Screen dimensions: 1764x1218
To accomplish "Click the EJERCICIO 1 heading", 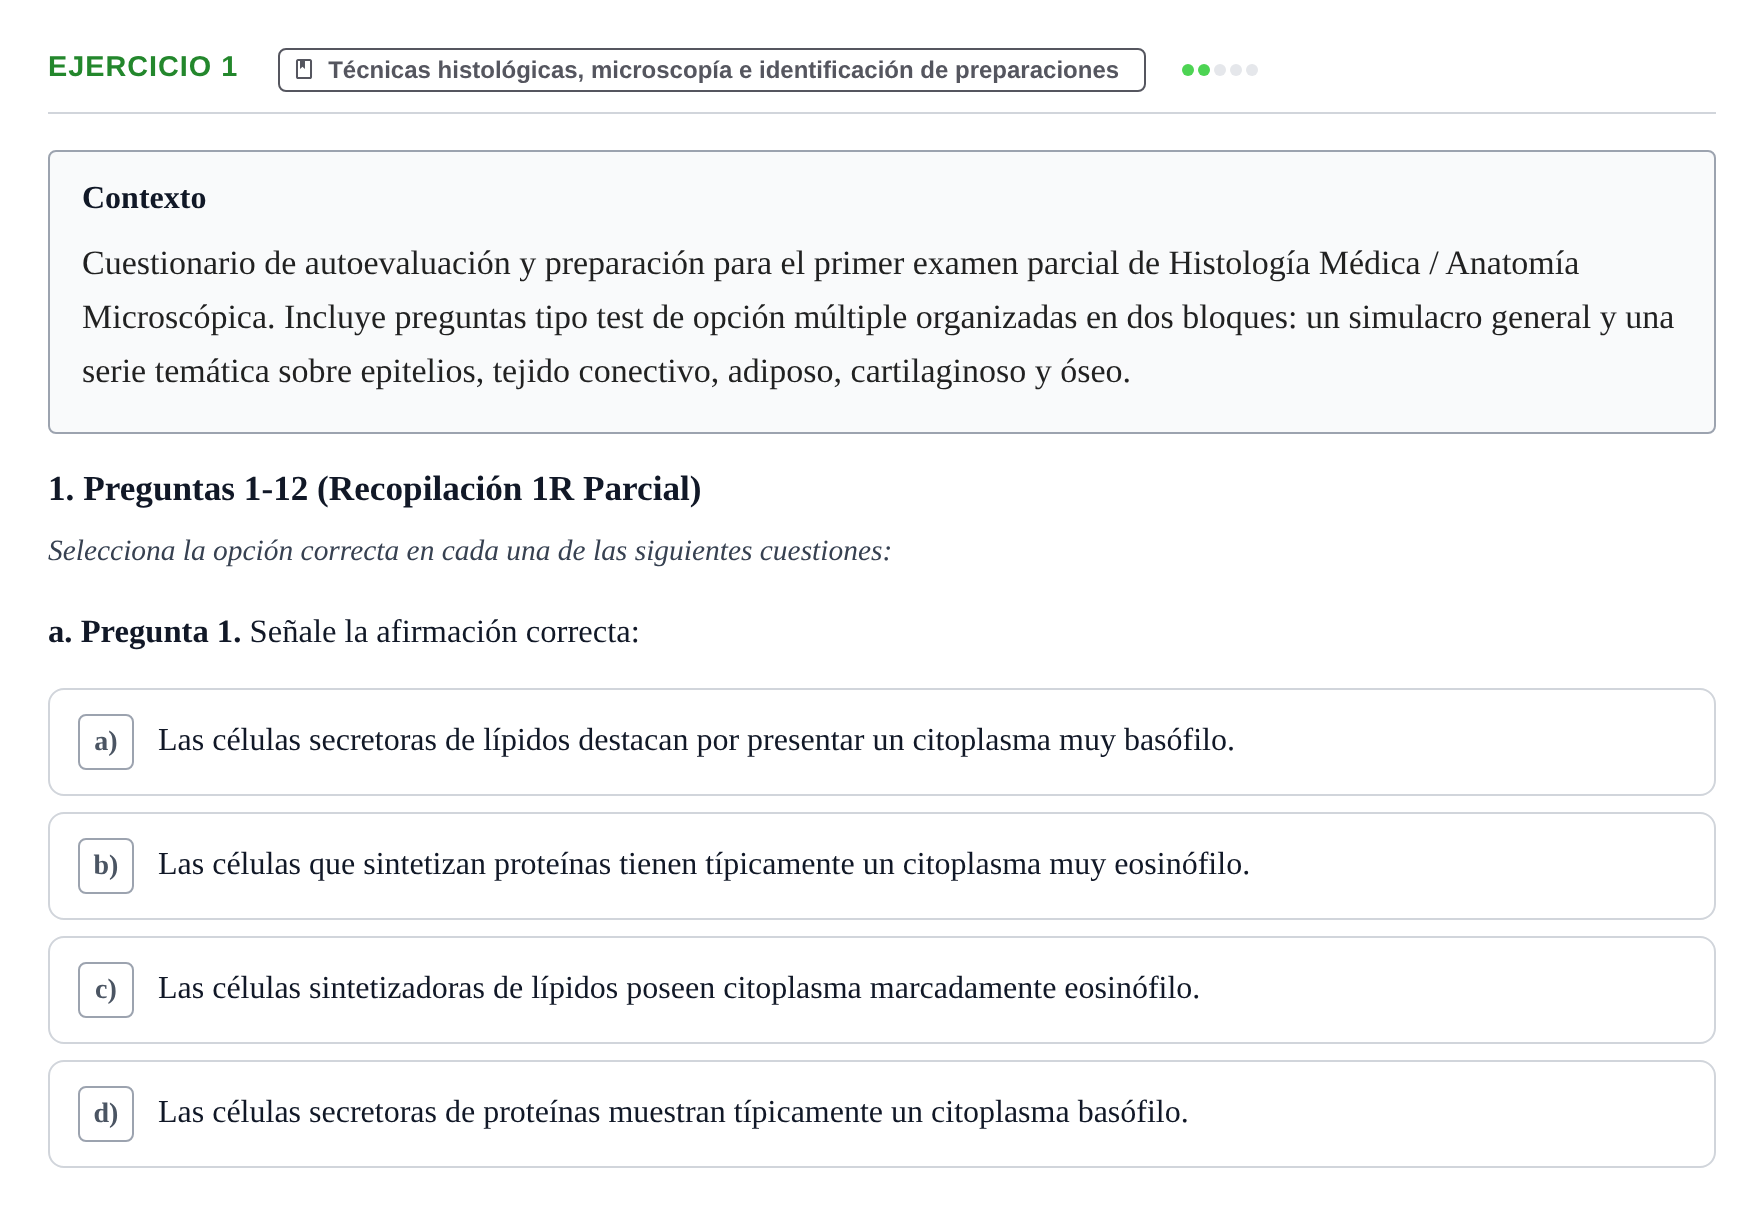I will 143,67.
